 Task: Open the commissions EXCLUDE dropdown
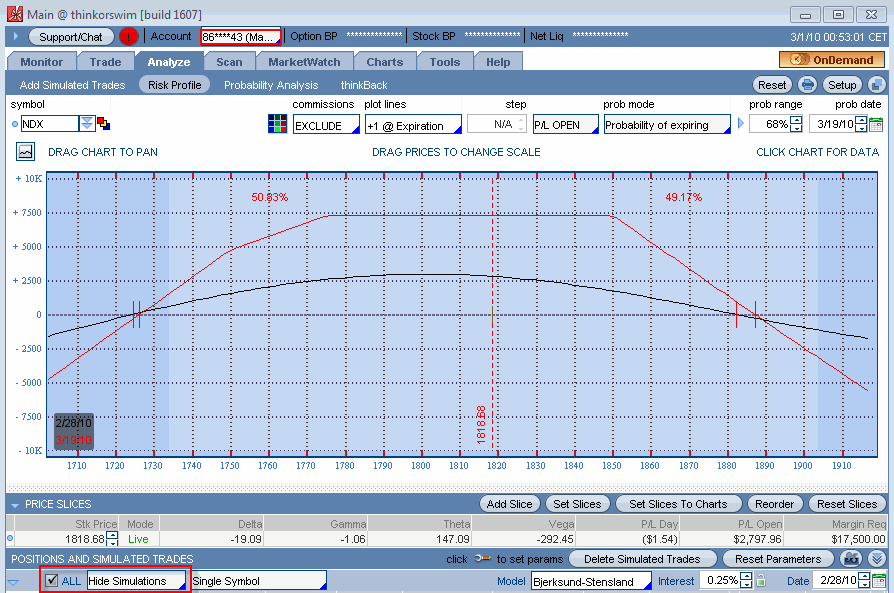coord(325,125)
